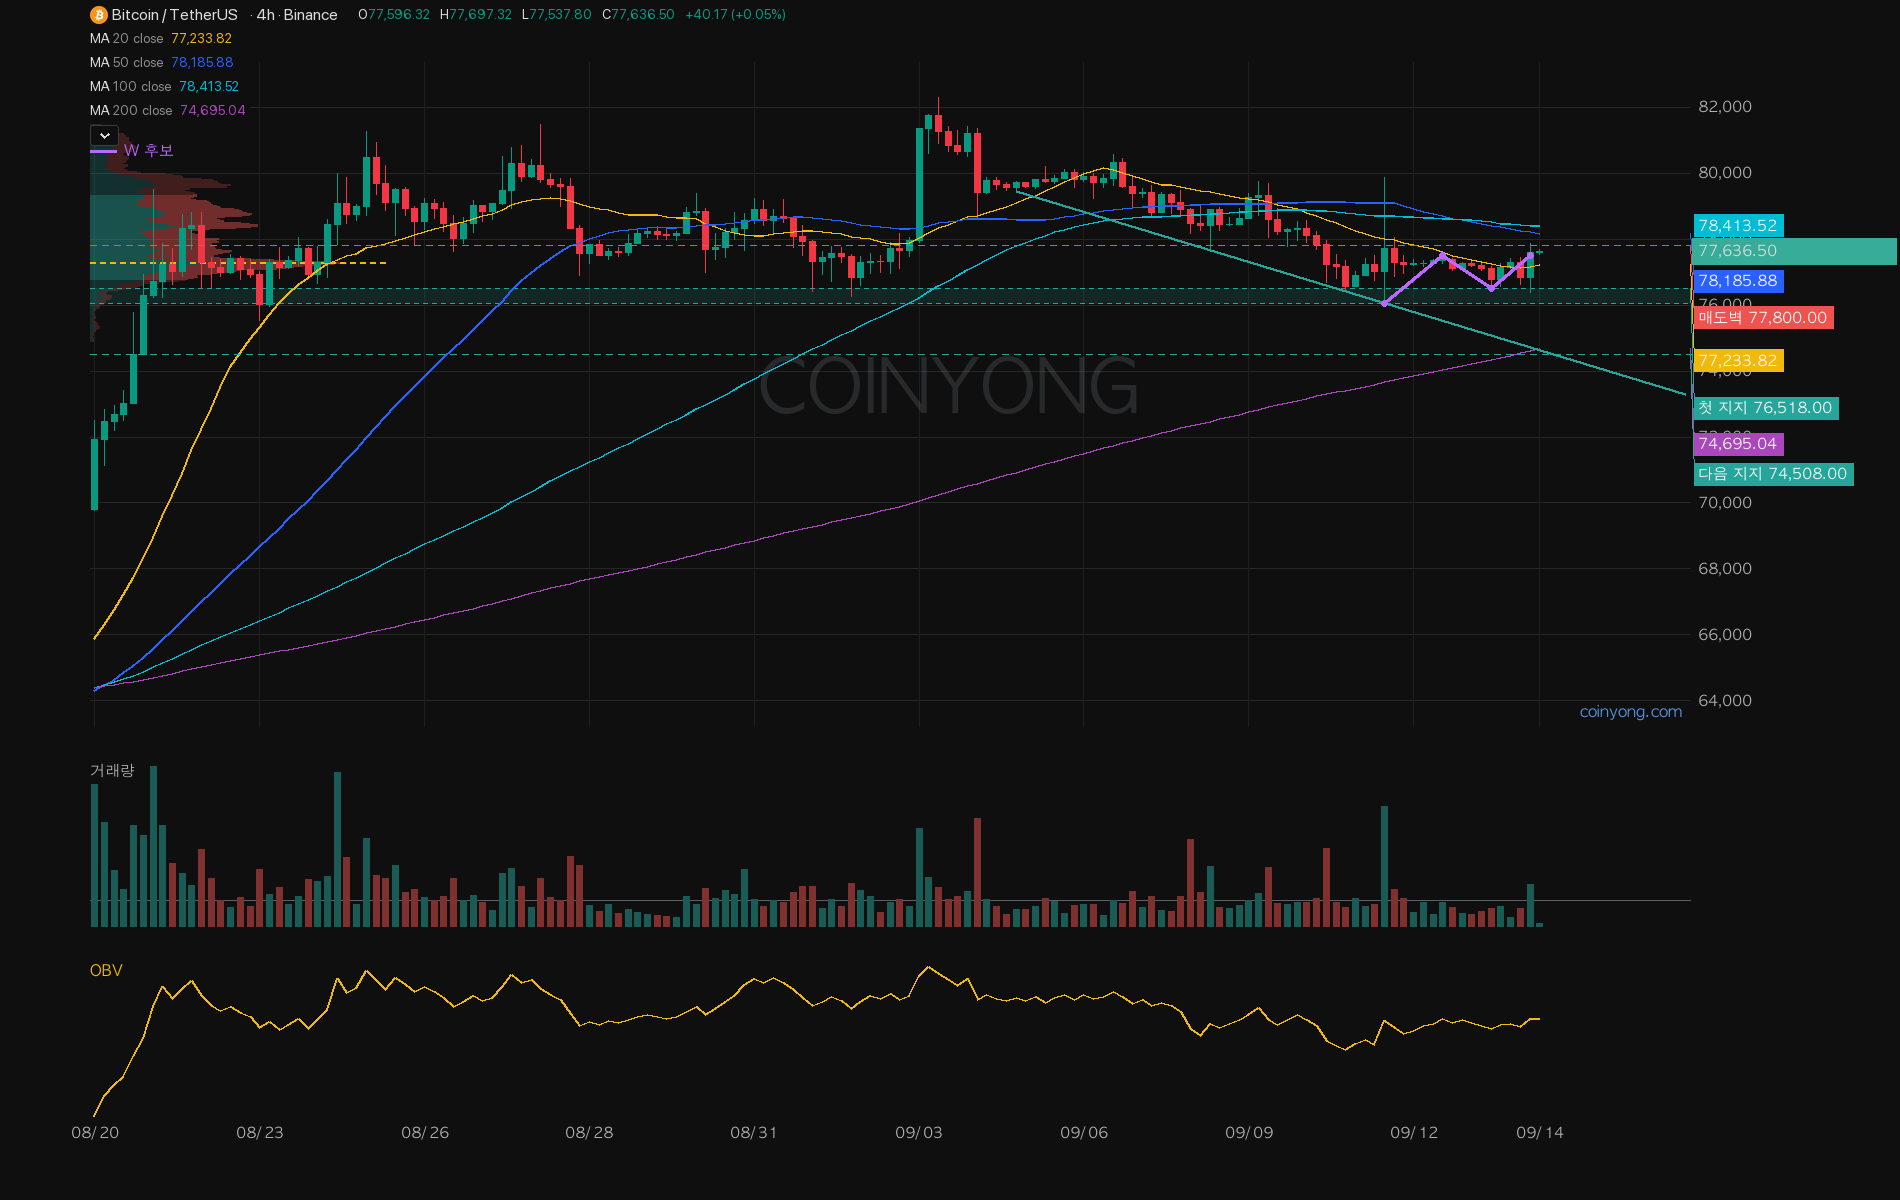Viewport: 1900px width, 1200px height.
Task: Click the 70,000 price axis label
Action: 1725,503
